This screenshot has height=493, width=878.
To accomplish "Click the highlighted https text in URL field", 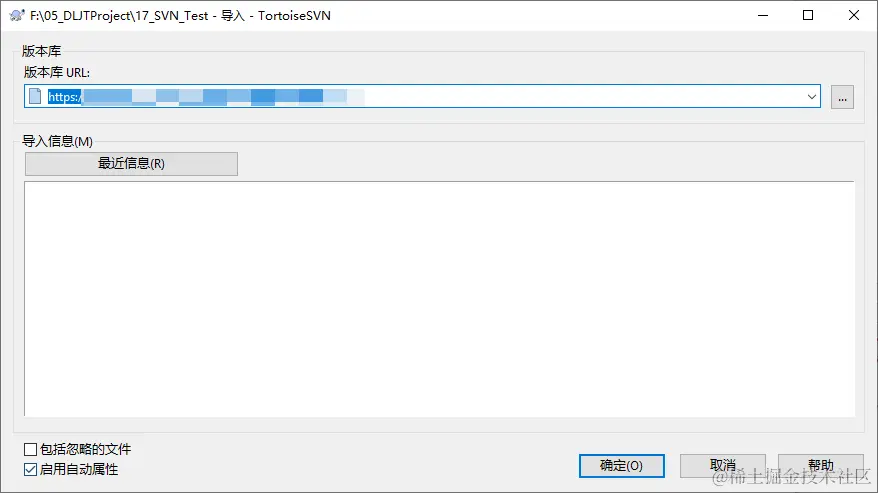I will pos(64,97).
